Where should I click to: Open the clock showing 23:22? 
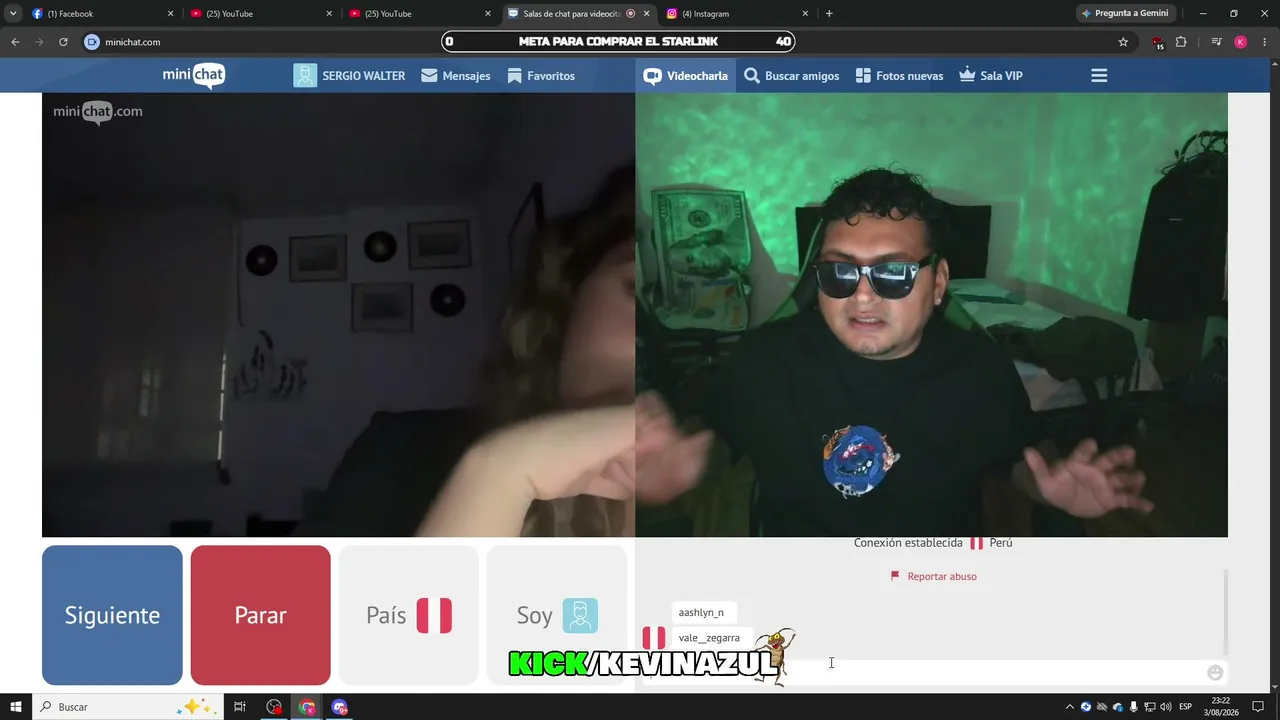point(1221,707)
